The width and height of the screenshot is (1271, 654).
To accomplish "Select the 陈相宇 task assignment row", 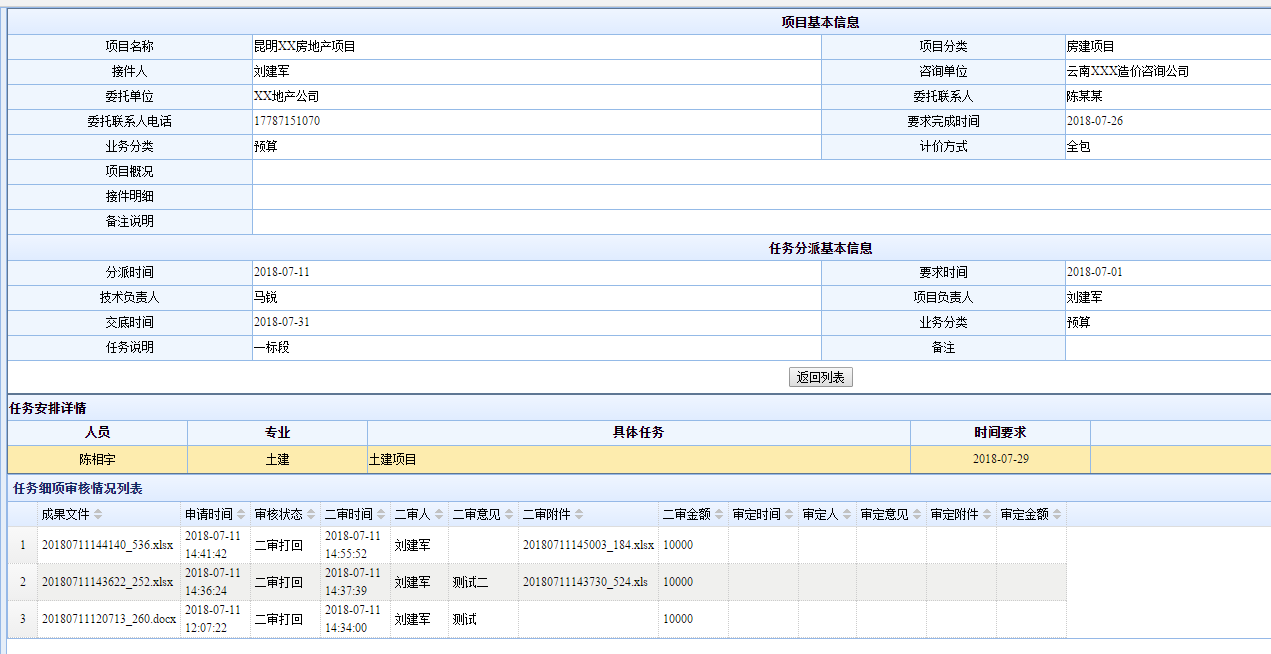I will [97, 459].
